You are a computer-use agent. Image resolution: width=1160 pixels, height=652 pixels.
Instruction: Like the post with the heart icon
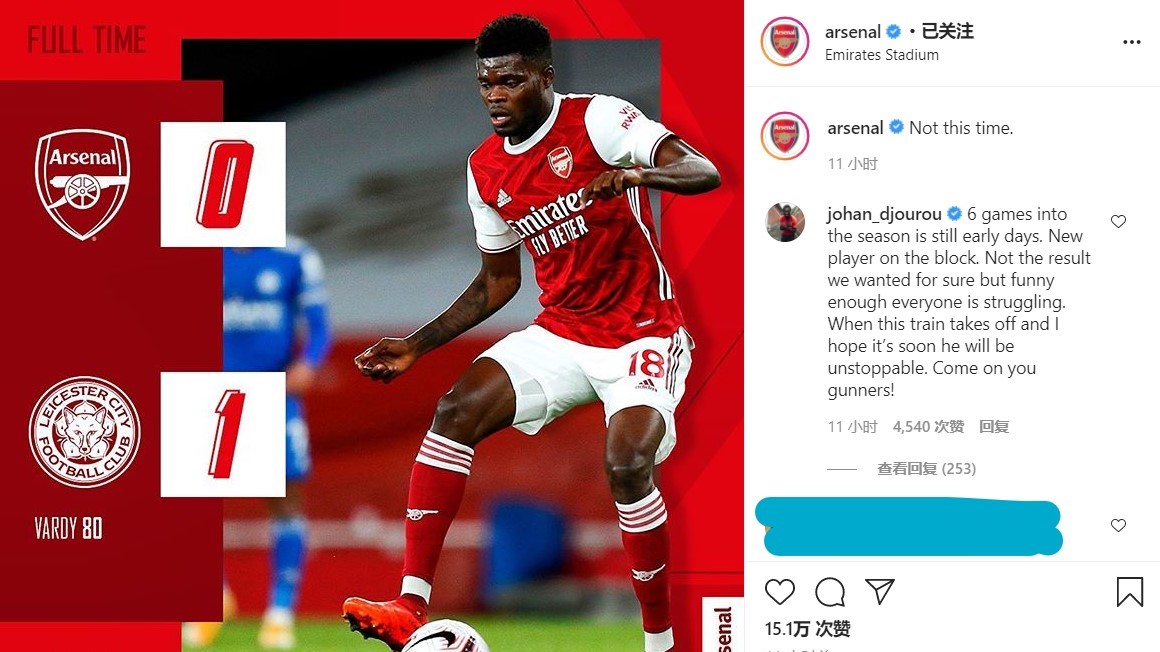780,592
